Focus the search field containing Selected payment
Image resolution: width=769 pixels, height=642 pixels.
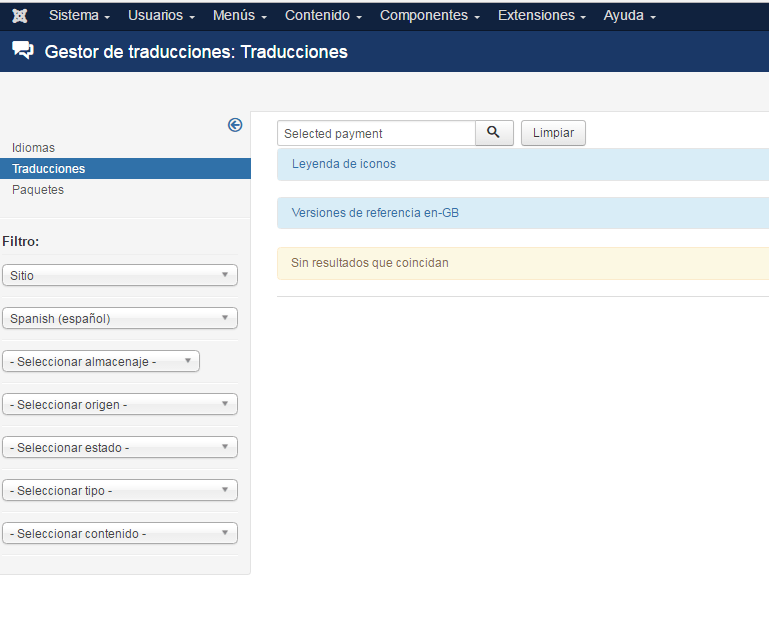click(376, 133)
